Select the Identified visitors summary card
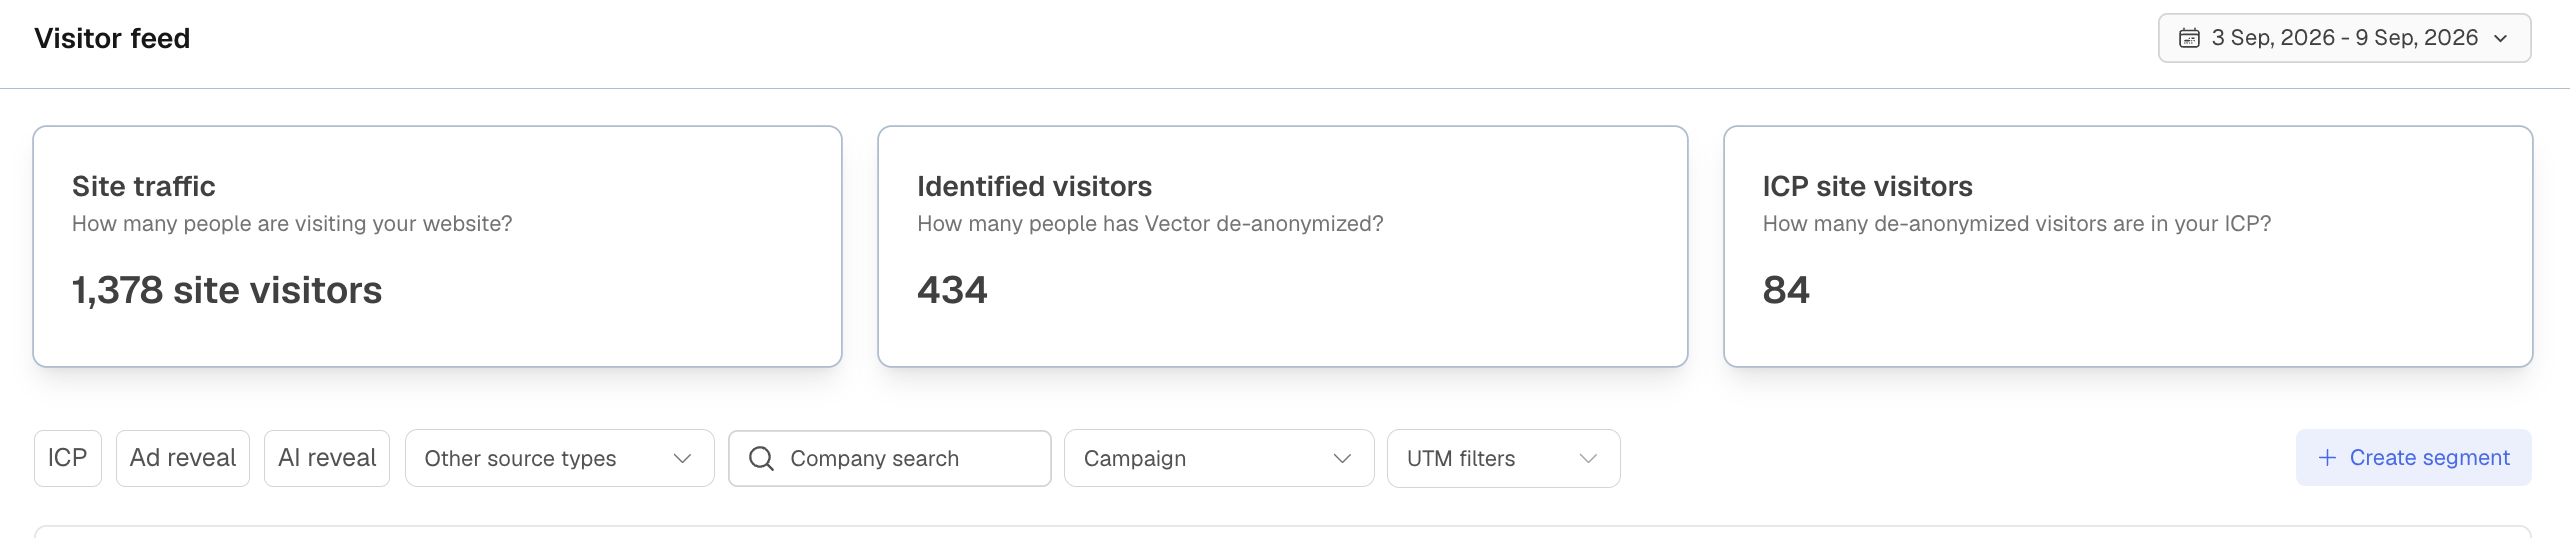The width and height of the screenshot is (2570, 538). tap(1282, 246)
